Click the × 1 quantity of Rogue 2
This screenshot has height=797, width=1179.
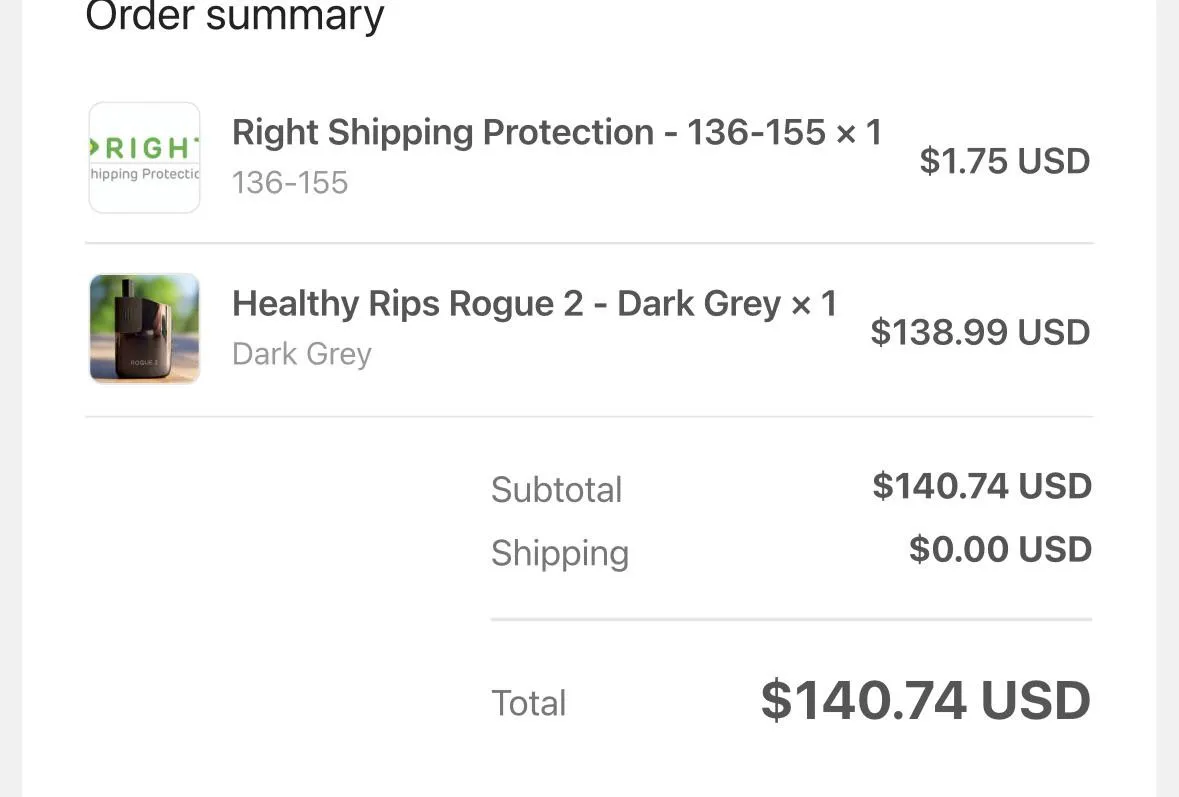point(814,304)
